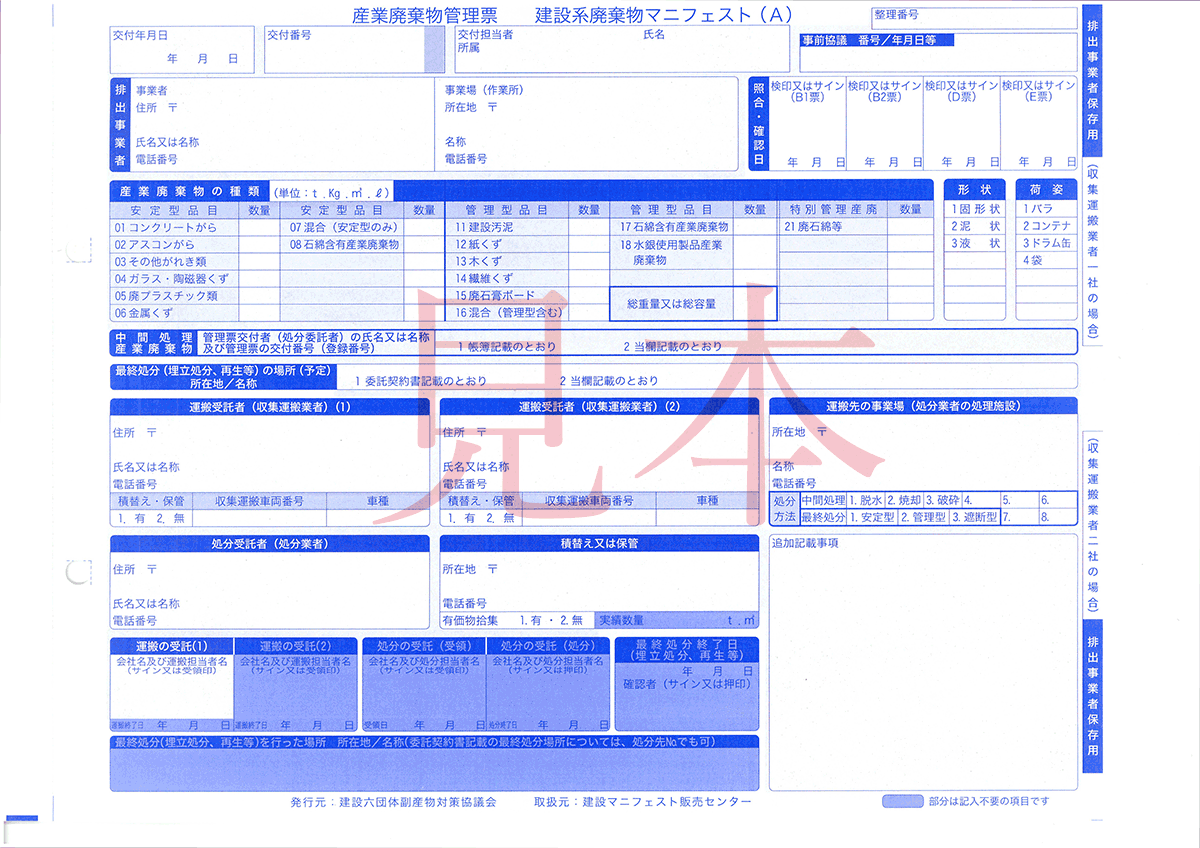Viewport: 1200px width, 848px height.
Task: Select final disposal type "1. 安定型"
Action: pos(872,518)
